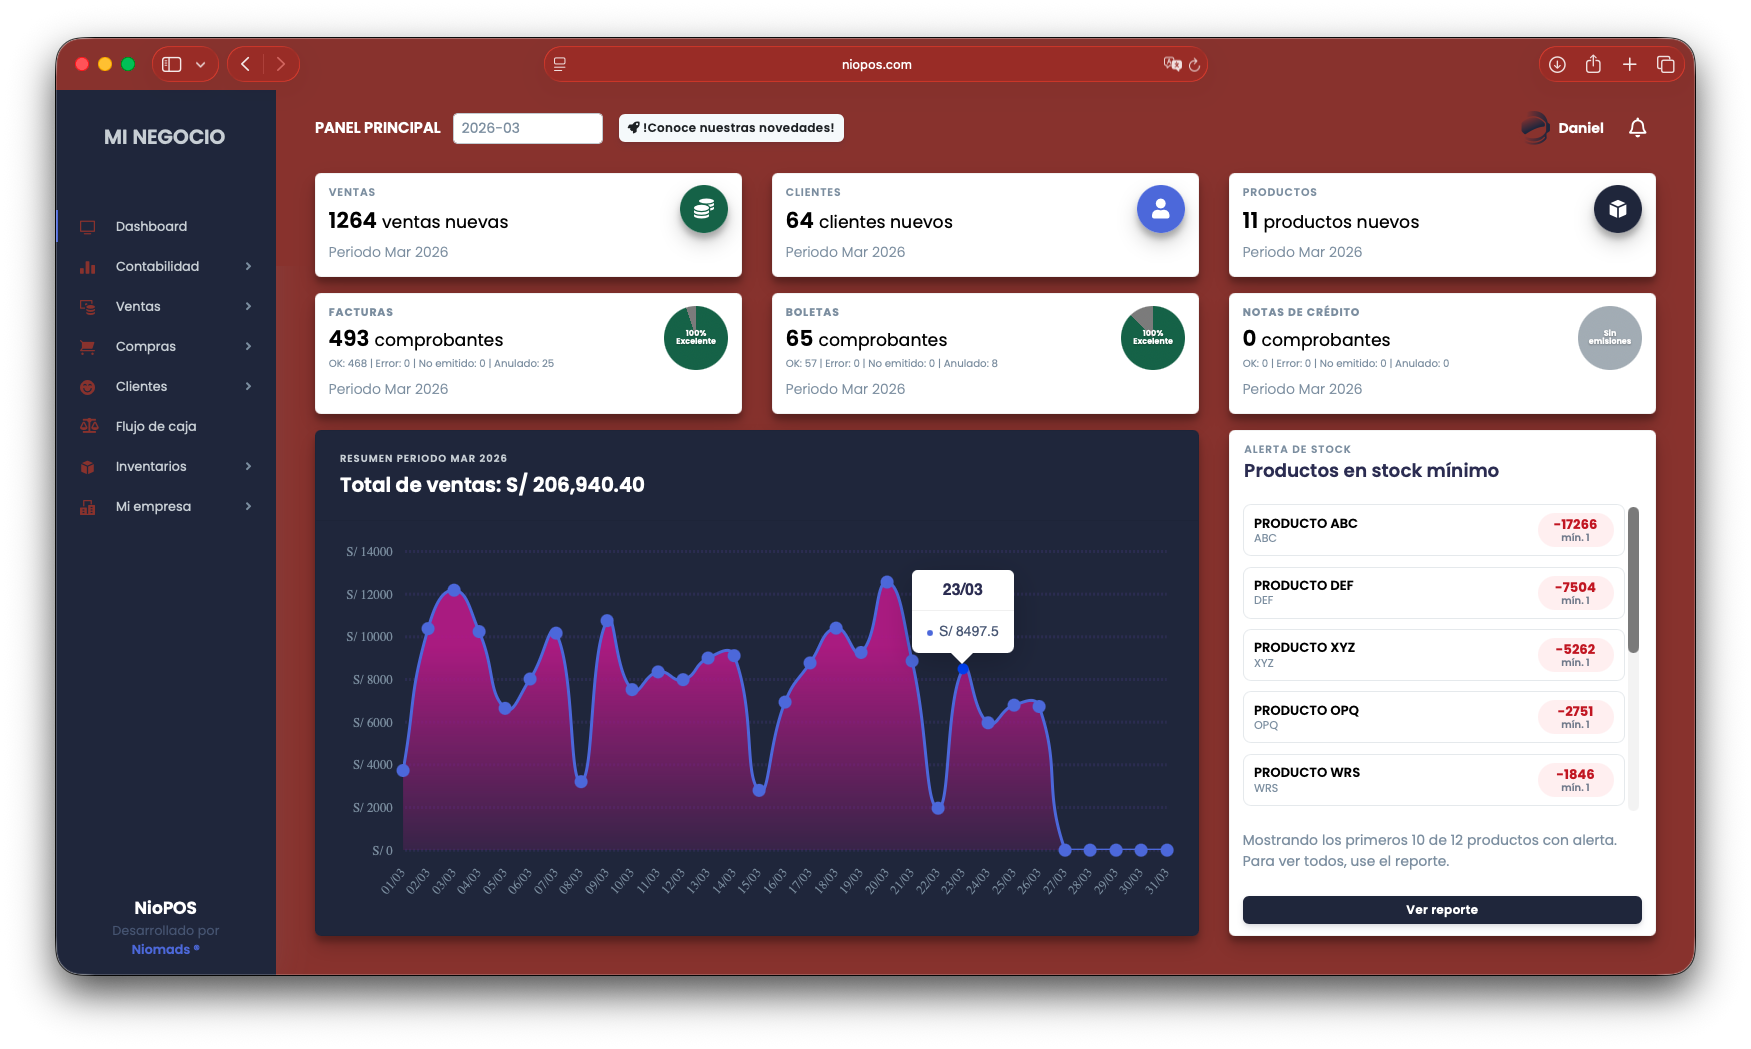This screenshot has height=1049, width=1751.
Task: Click the Facturas 100% Excelente pie indicator
Action: 696,338
